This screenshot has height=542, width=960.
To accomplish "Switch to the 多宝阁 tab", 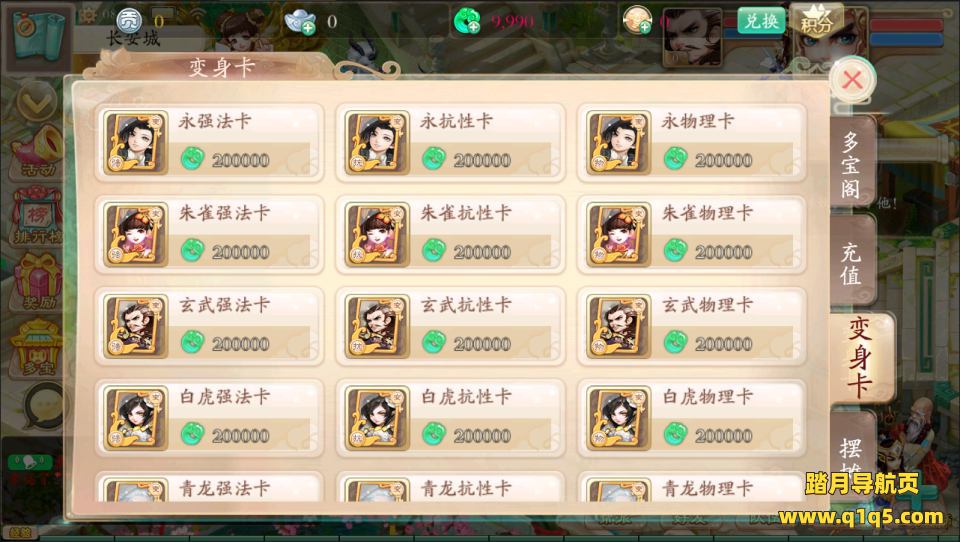I will pyautogui.click(x=851, y=164).
